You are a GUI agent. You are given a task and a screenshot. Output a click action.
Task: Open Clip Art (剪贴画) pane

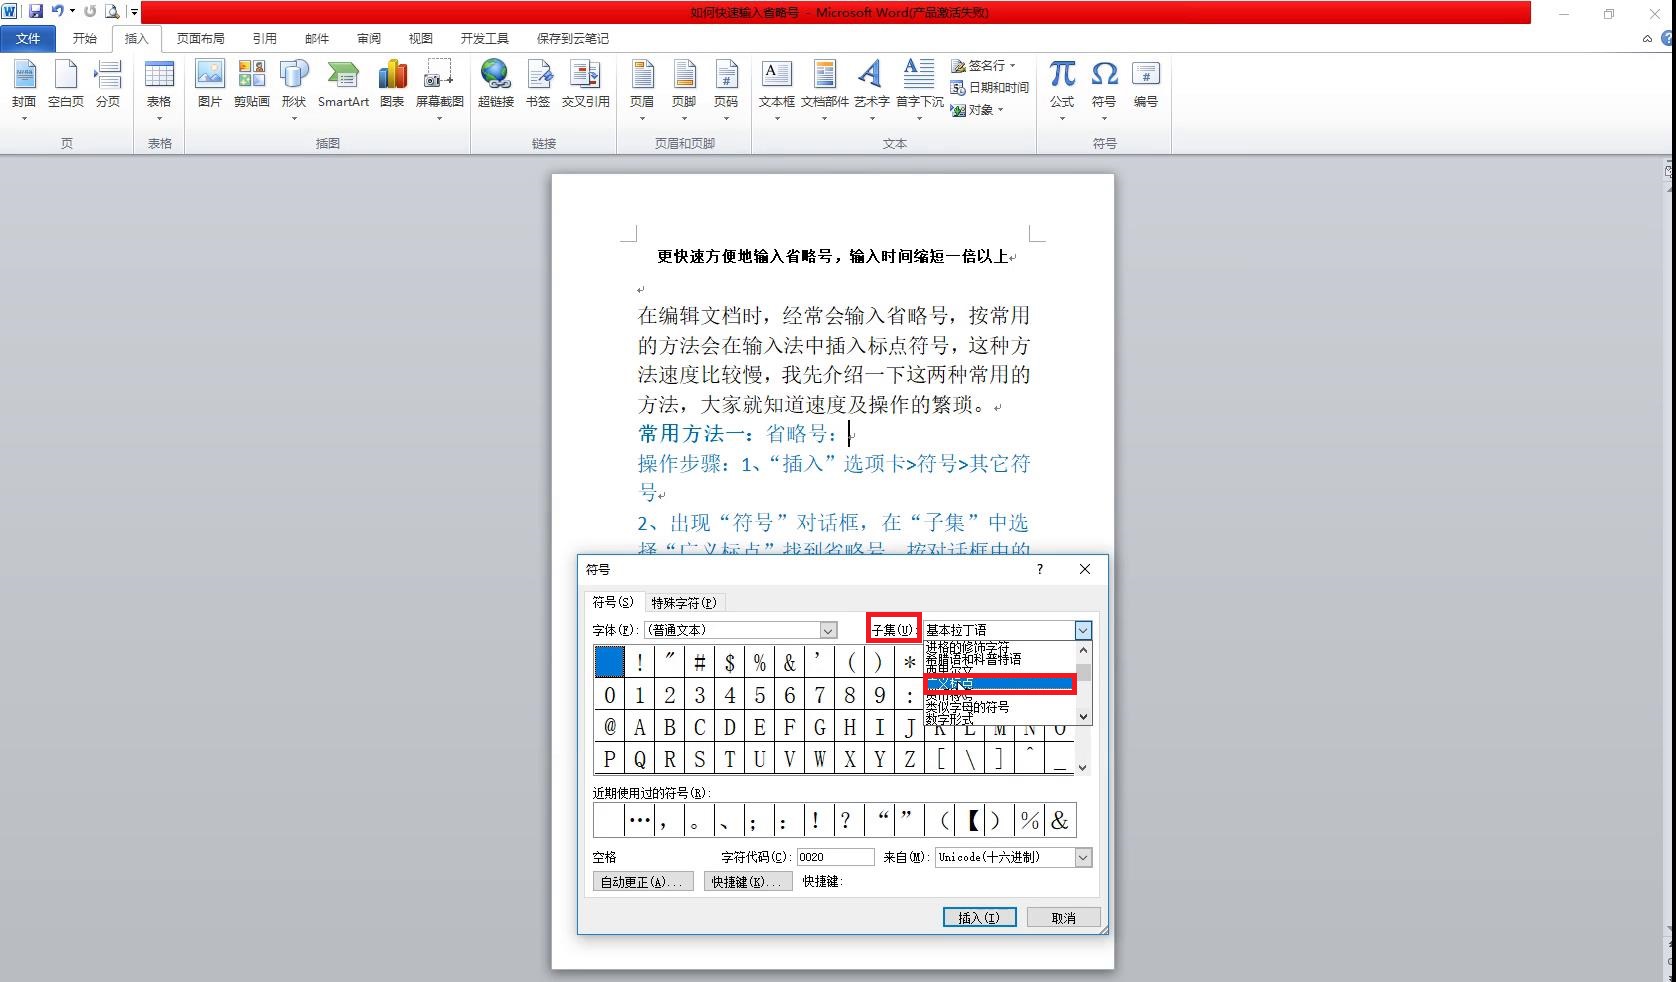[x=252, y=85]
